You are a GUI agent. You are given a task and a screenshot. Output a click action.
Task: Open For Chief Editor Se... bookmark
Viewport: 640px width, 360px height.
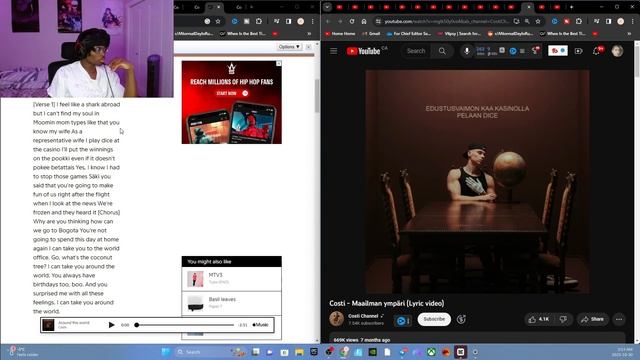(409, 33)
